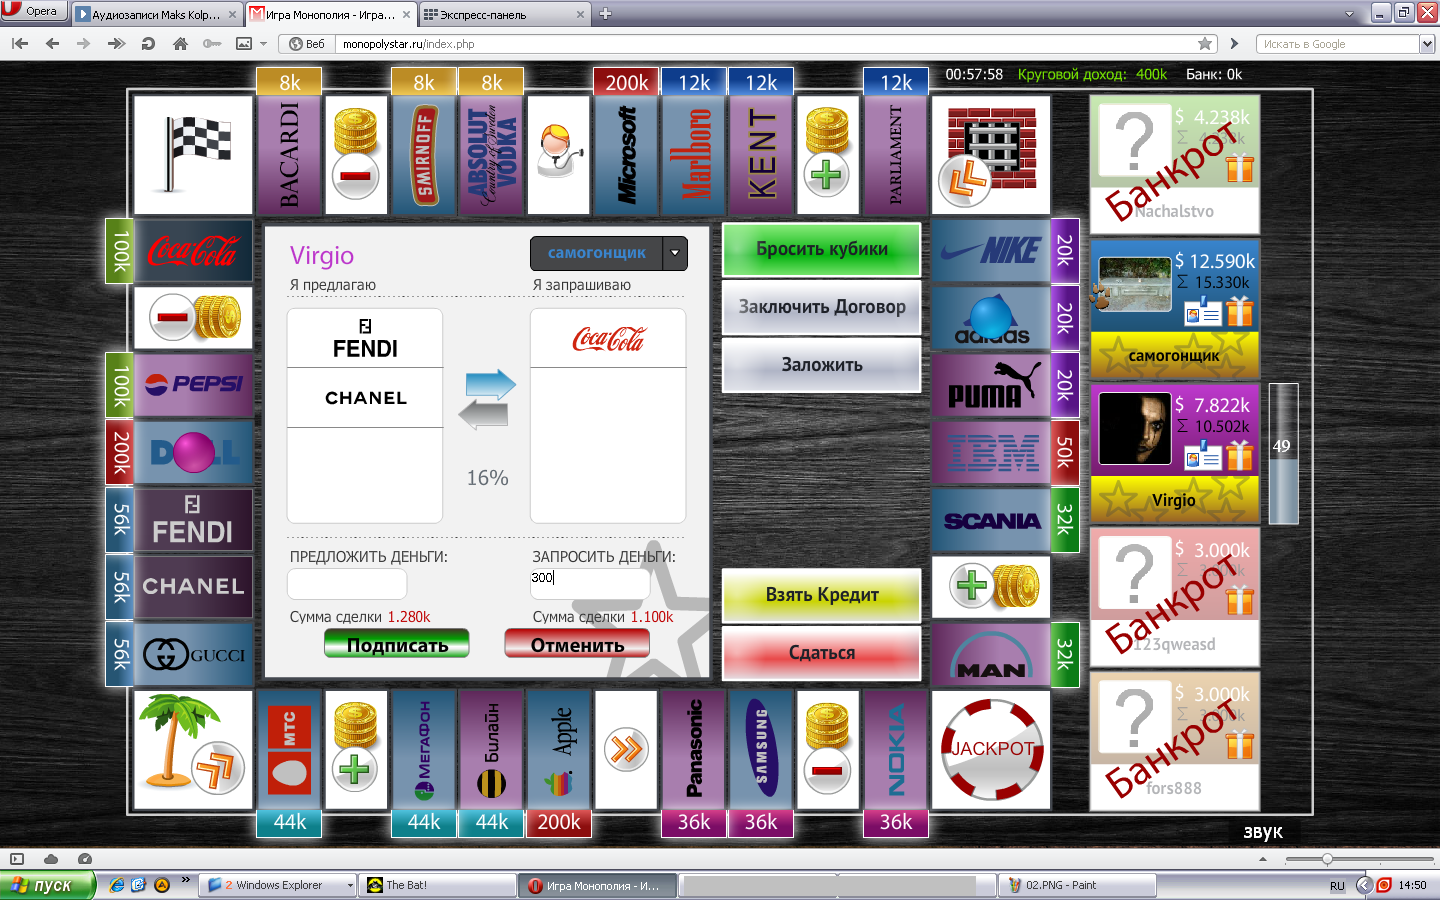Expand the Windows Explorer taskbar group

tap(350, 885)
